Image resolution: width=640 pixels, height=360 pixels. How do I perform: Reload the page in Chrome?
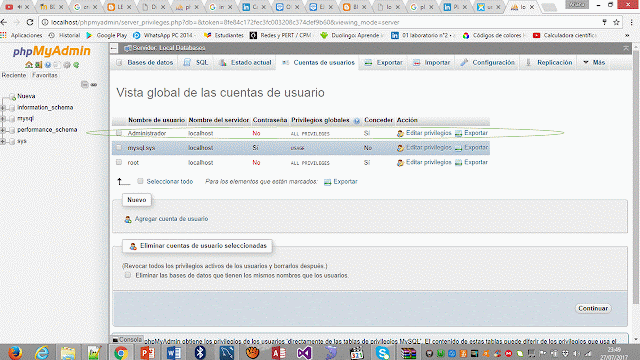[30, 22]
